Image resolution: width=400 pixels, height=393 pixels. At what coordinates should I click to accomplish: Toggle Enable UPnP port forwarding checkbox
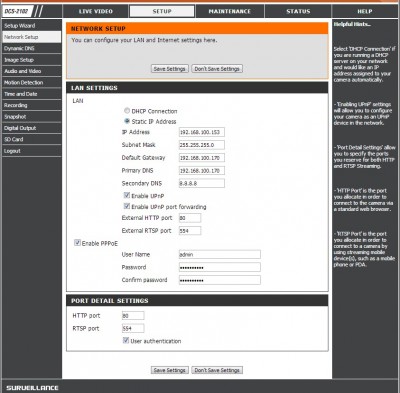coord(127,206)
